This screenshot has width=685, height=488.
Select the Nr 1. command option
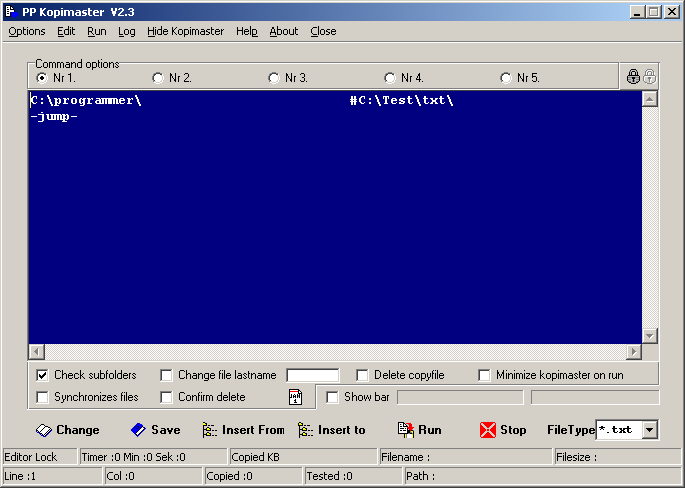click(42, 78)
